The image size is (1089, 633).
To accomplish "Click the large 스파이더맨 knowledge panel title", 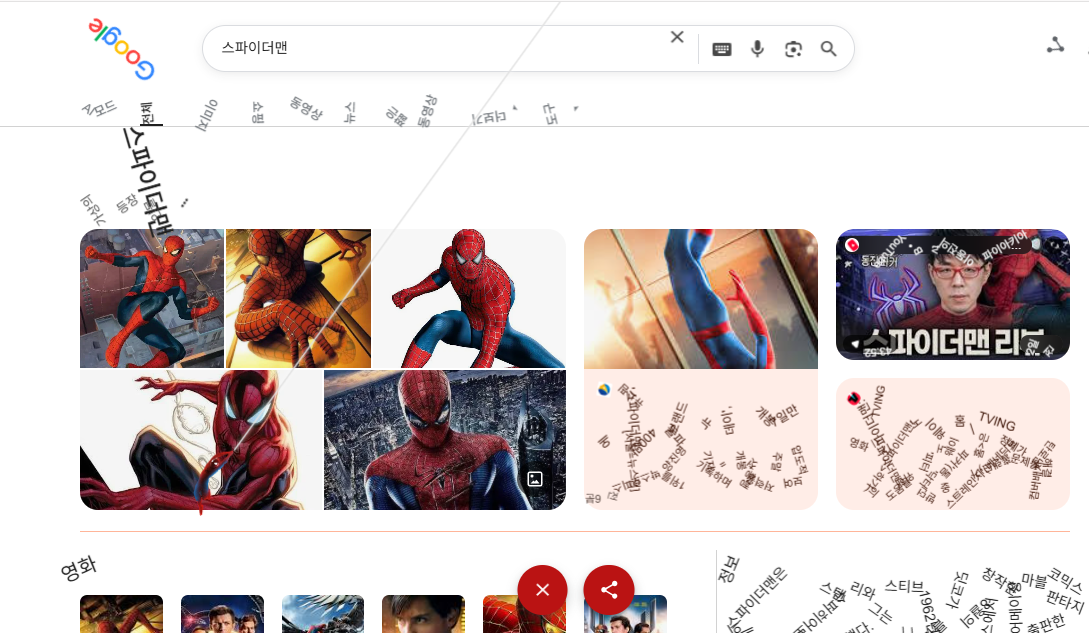I will click(147, 182).
